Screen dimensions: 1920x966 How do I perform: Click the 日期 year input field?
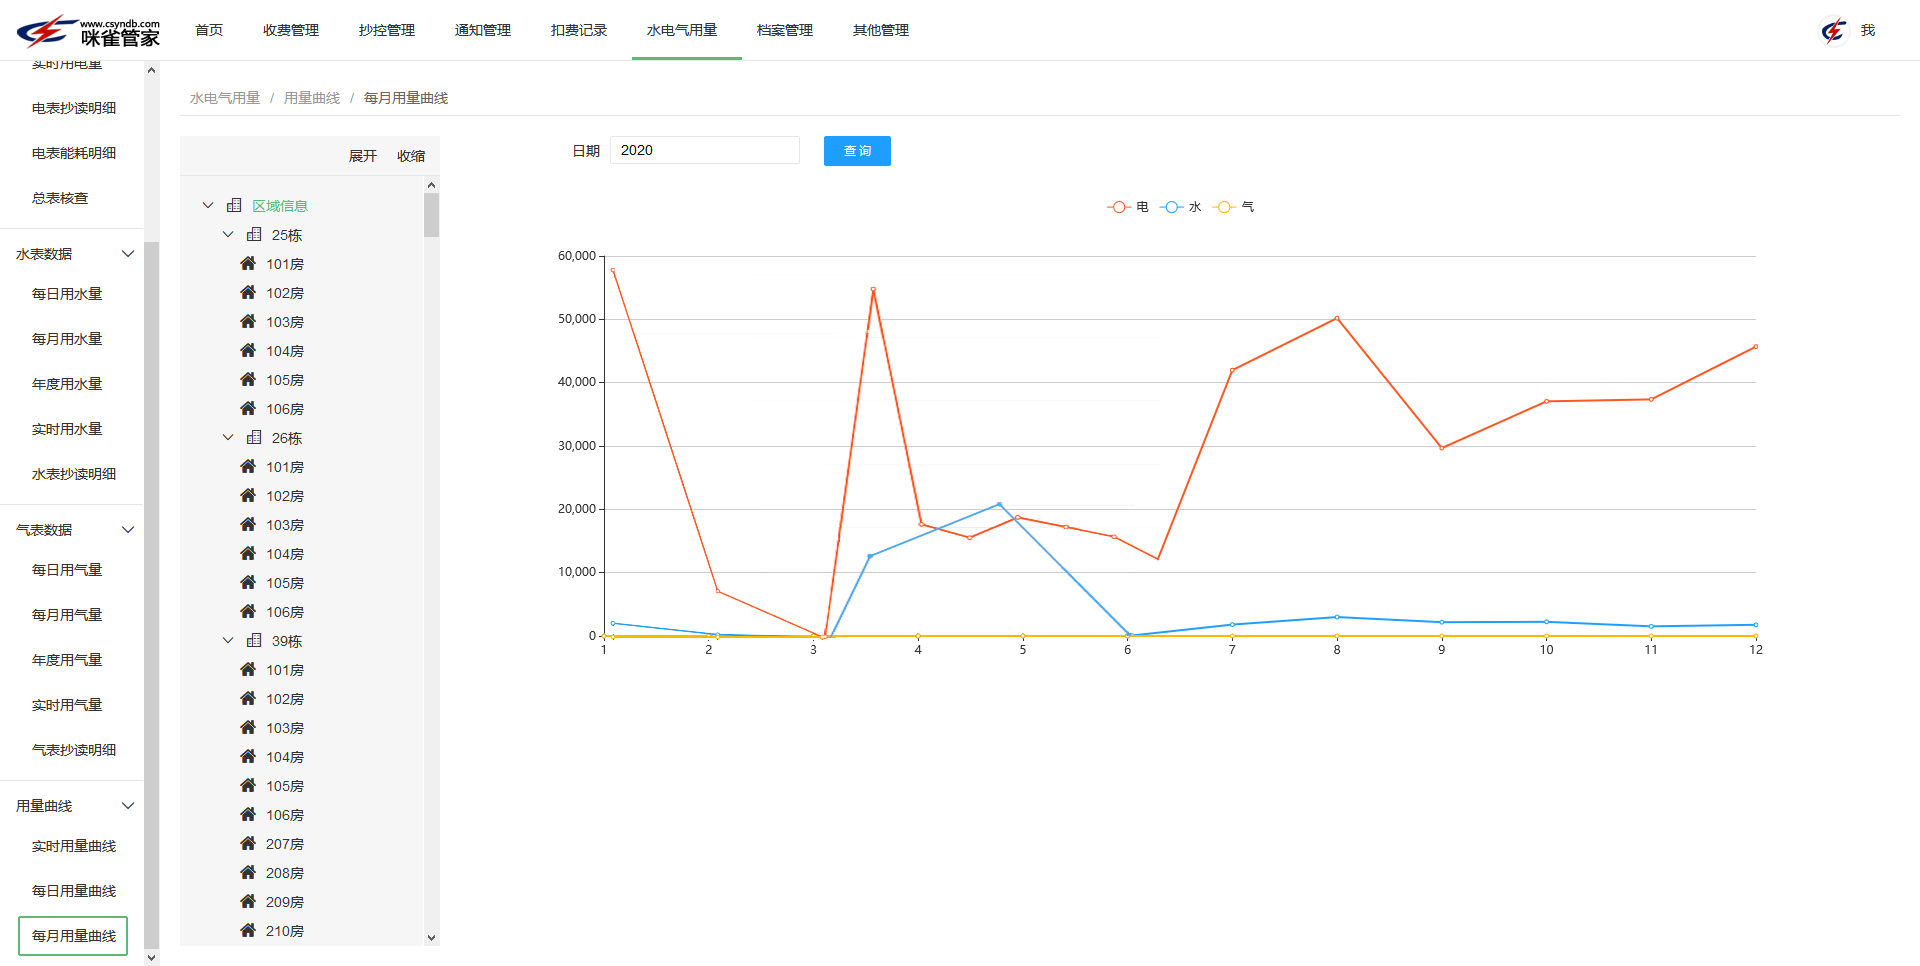tap(704, 150)
